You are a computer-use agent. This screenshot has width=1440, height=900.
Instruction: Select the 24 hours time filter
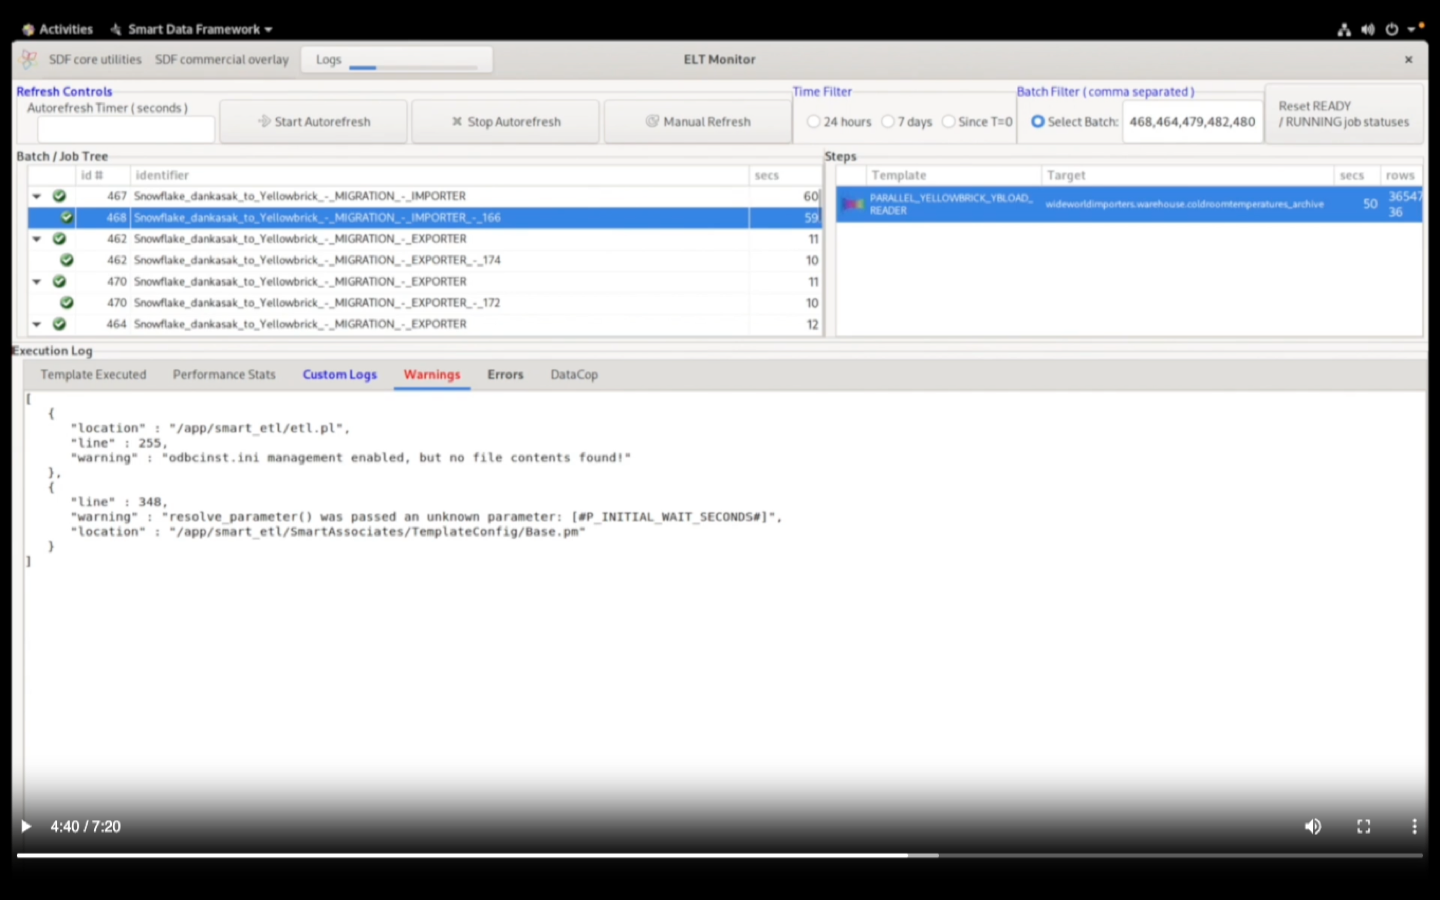click(814, 121)
